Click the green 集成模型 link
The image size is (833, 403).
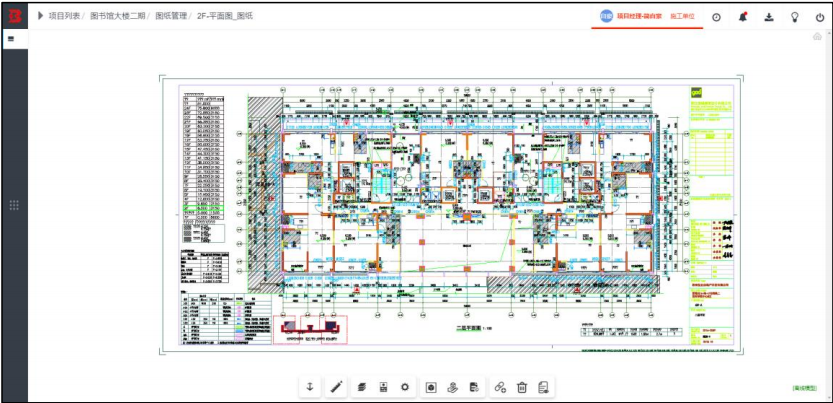pos(804,388)
